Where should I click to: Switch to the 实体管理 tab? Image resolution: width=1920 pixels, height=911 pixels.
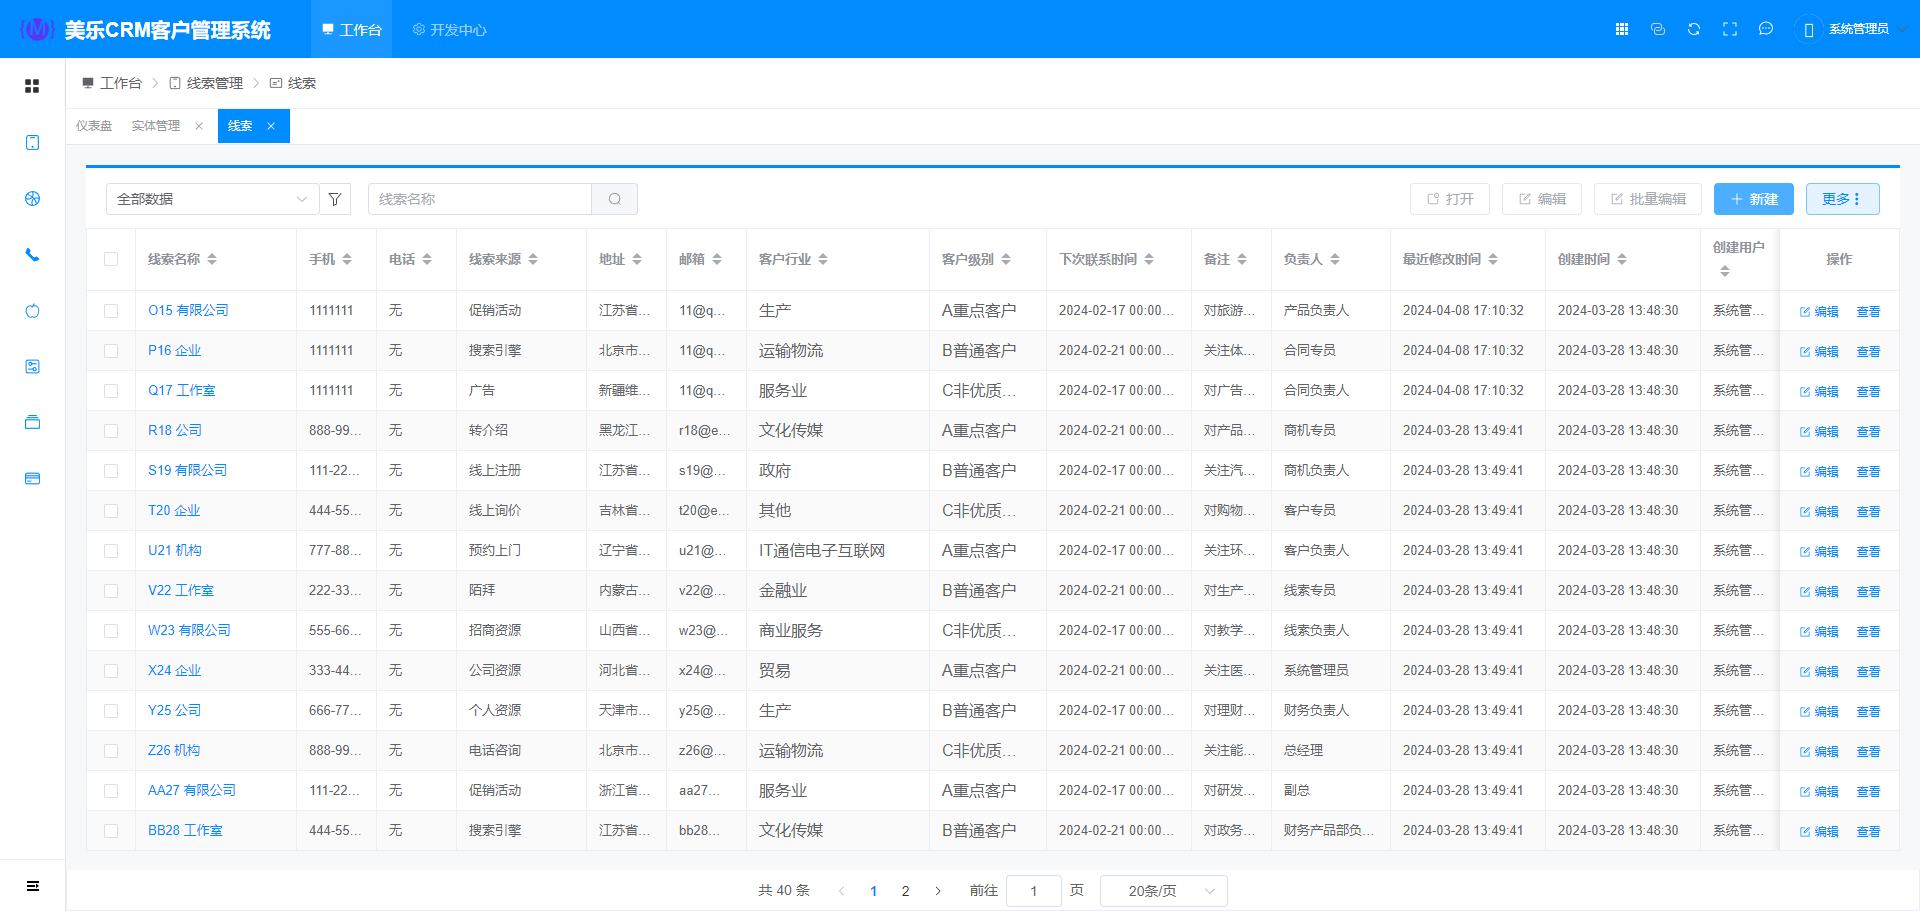click(156, 126)
